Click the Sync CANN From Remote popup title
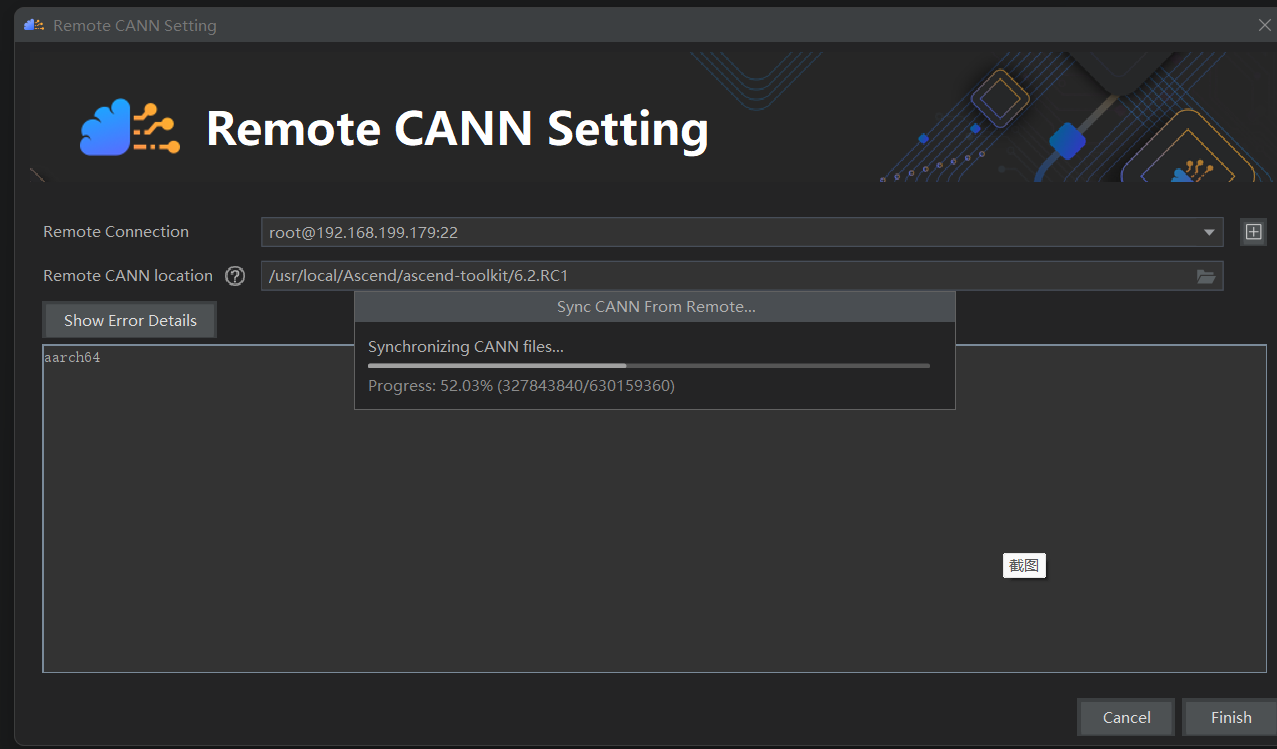The image size is (1277, 749). (x=655, y=307)
